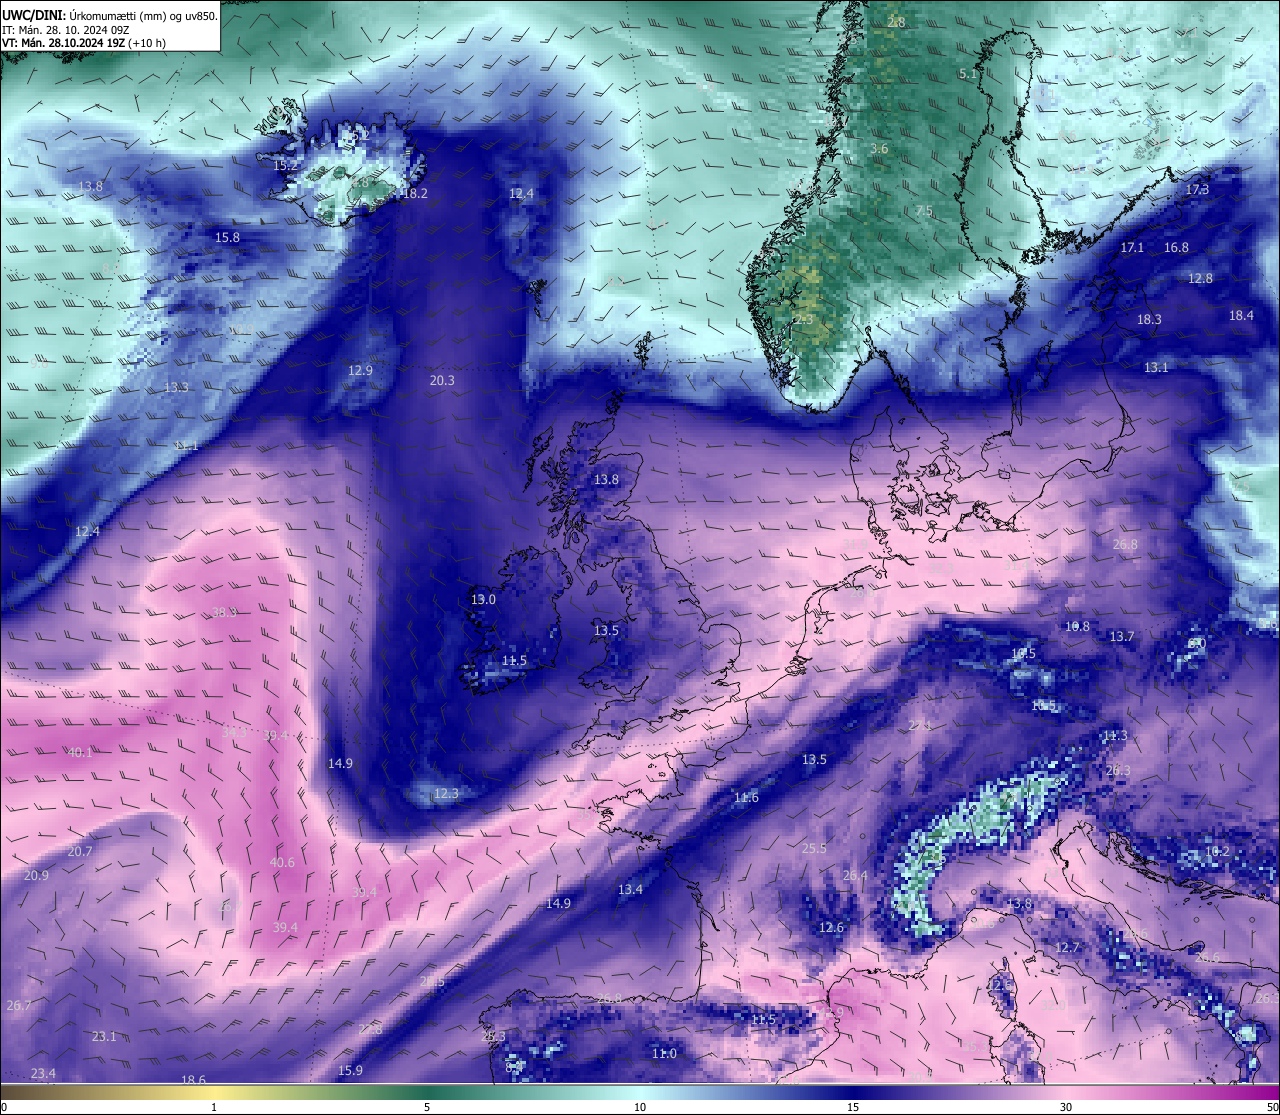Click the 16.8 value on the map
1280x1115 pixels.
1176,247
